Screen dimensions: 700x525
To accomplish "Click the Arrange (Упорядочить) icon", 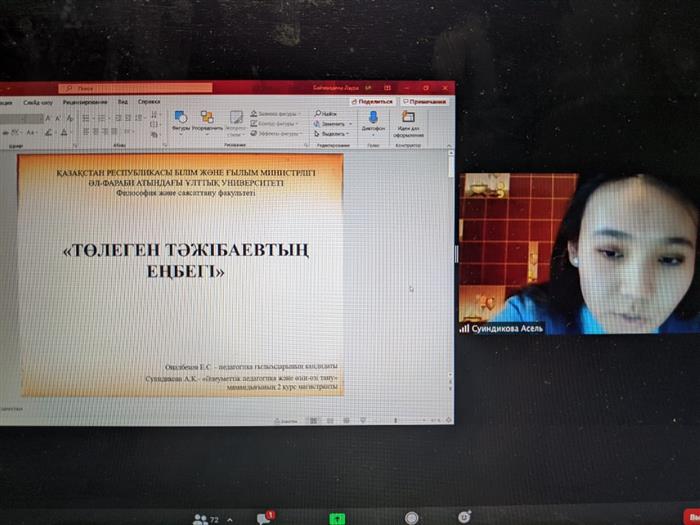I will (x=207, y=120).
